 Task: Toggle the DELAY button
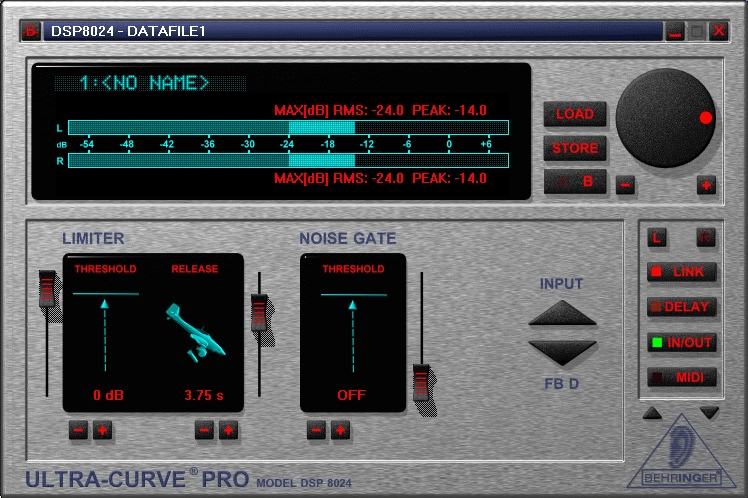(682, 307)
